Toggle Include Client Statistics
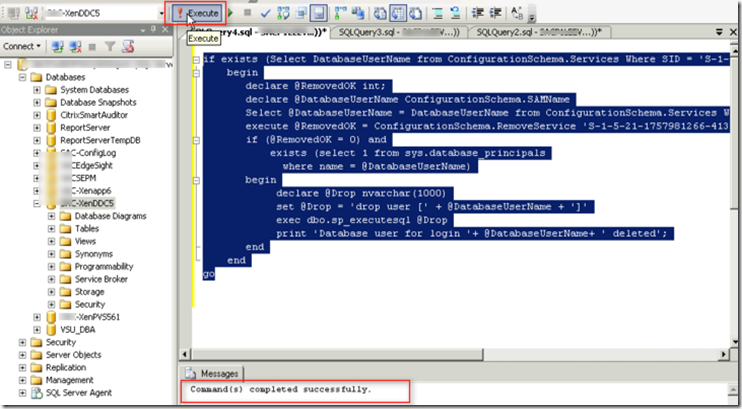The height and width of the screenshot is (409, 742). [x=358, y=13]
